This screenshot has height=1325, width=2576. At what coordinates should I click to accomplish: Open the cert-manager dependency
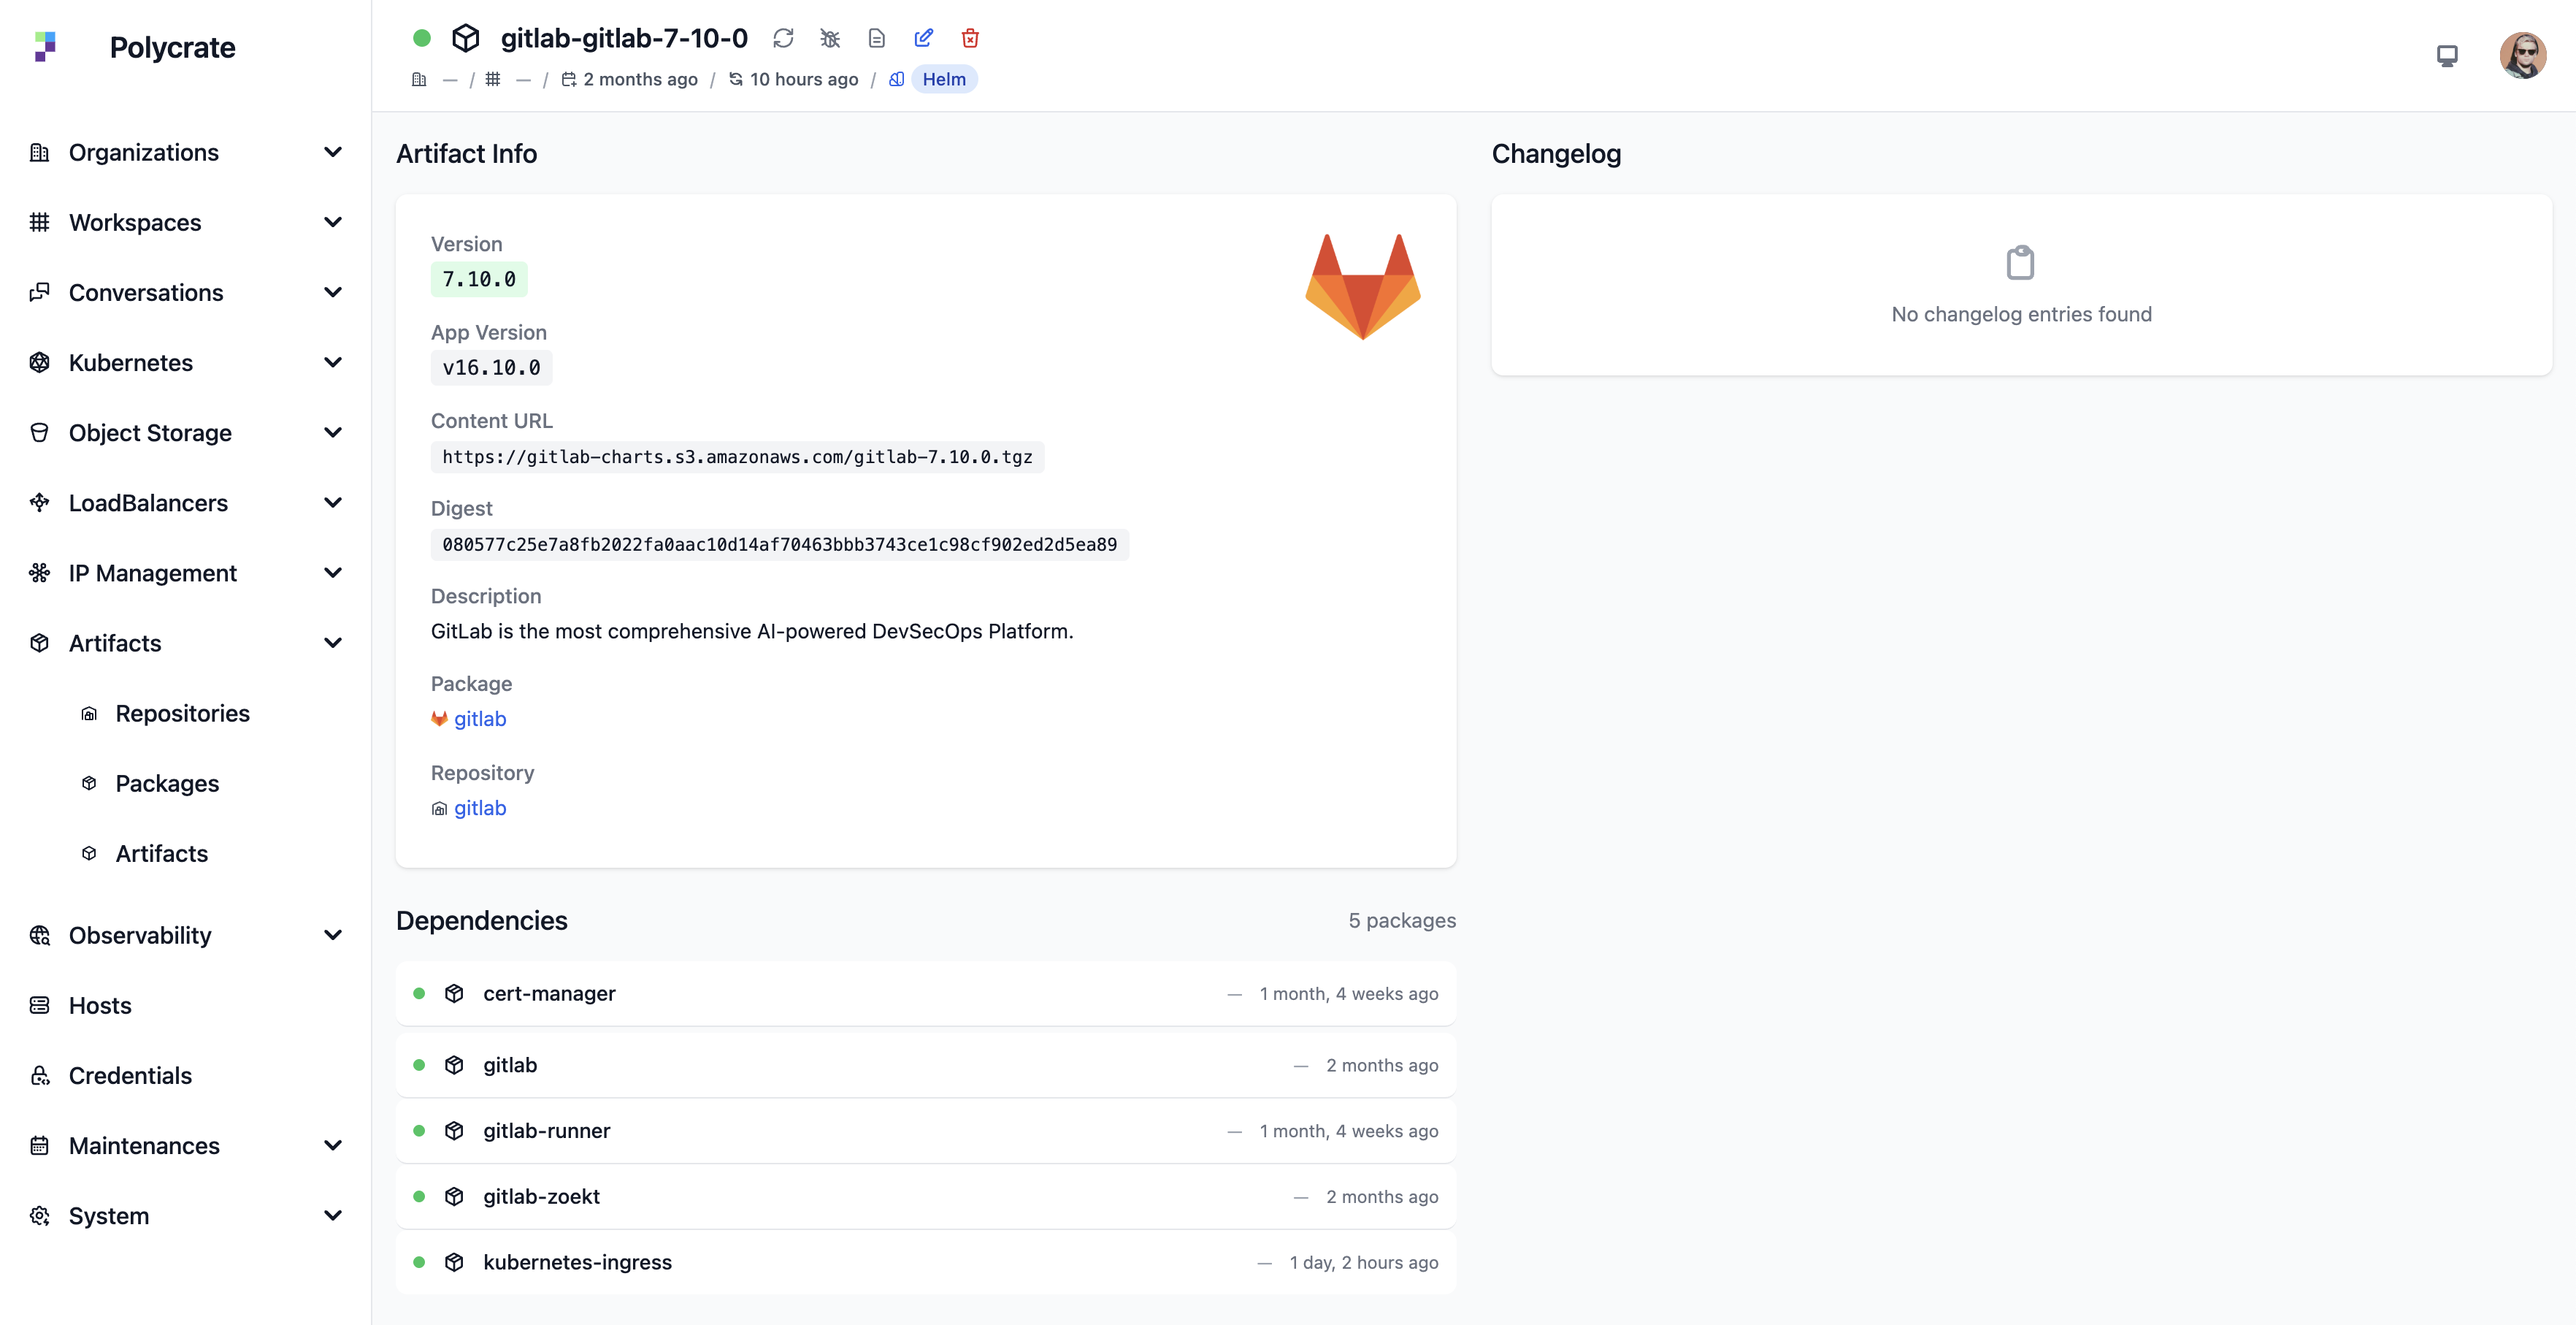(x=926, y=993)
